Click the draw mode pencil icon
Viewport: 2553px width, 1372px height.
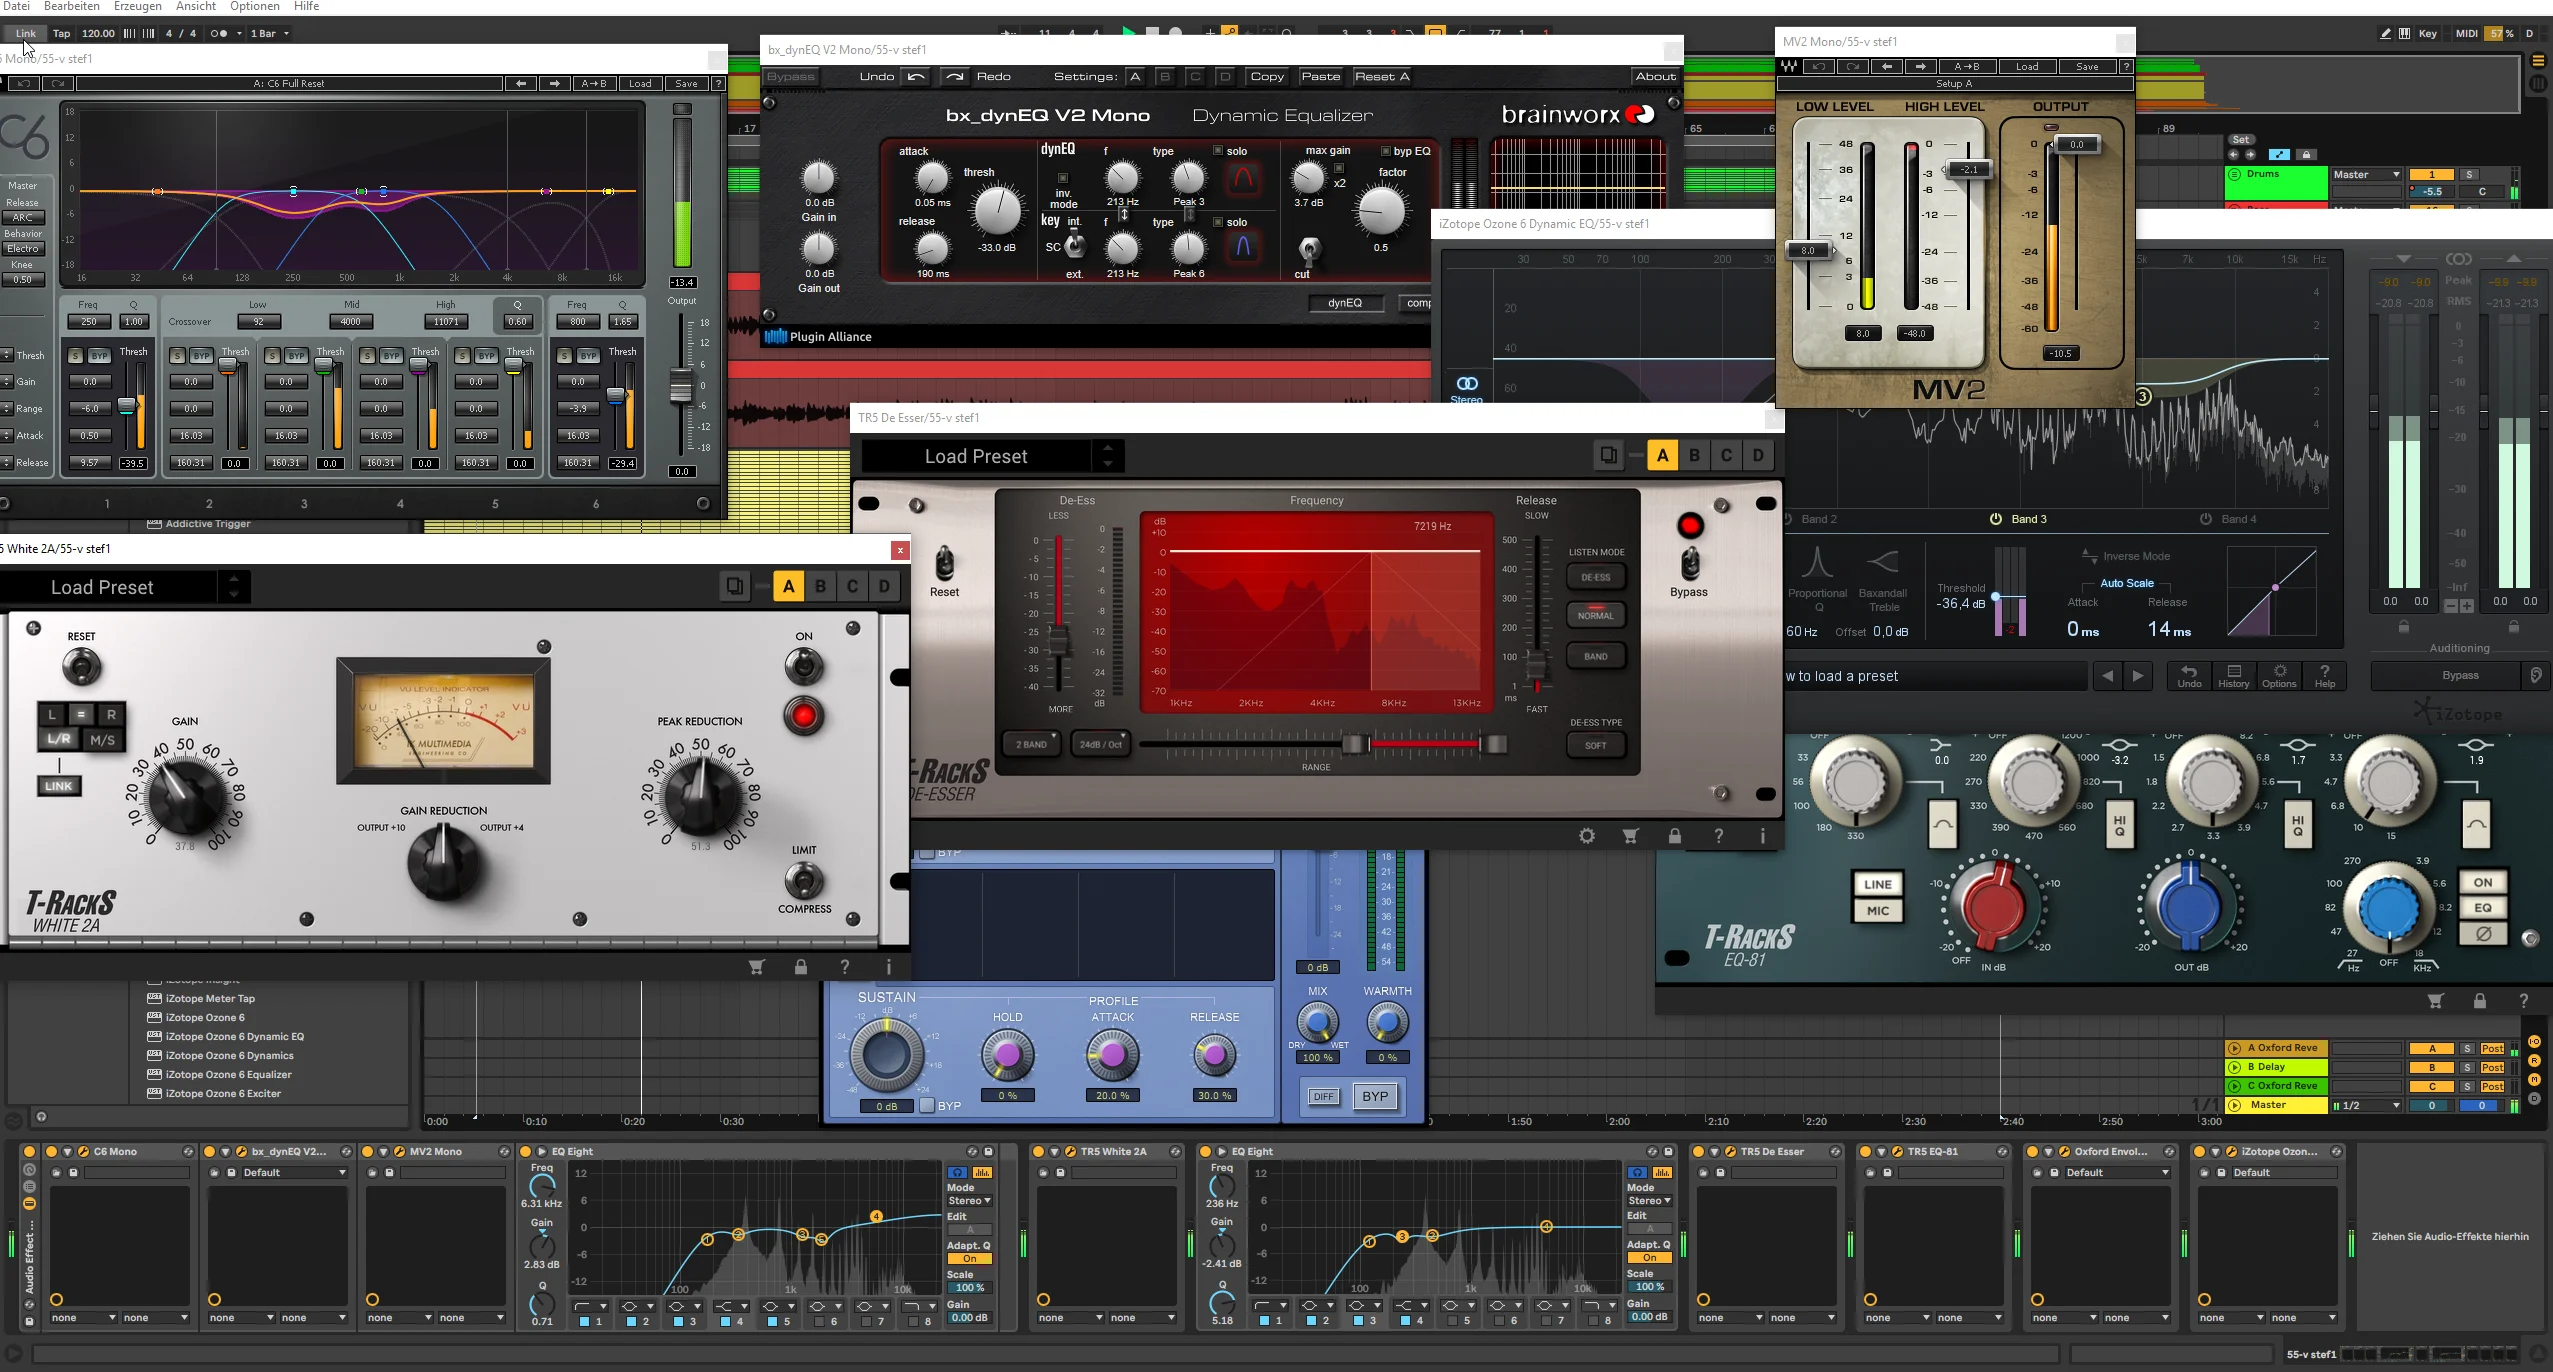tap(2385, 33)
